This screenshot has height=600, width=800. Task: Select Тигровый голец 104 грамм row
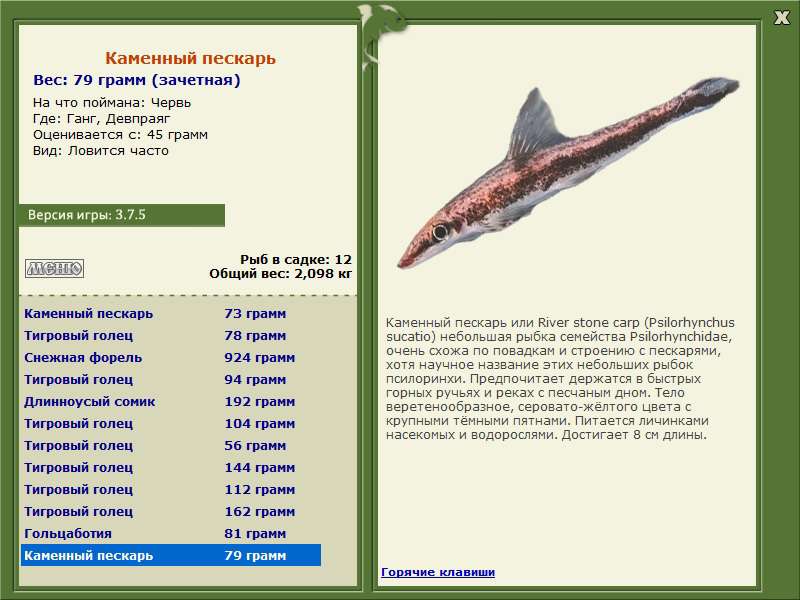(x=171, y=423)
